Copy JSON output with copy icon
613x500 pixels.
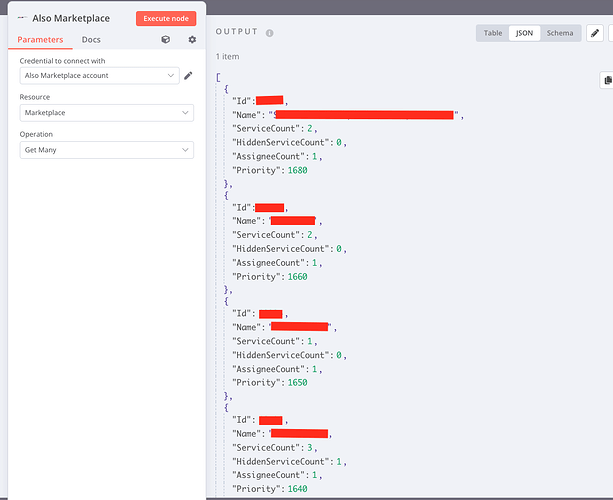pos(608,80)
